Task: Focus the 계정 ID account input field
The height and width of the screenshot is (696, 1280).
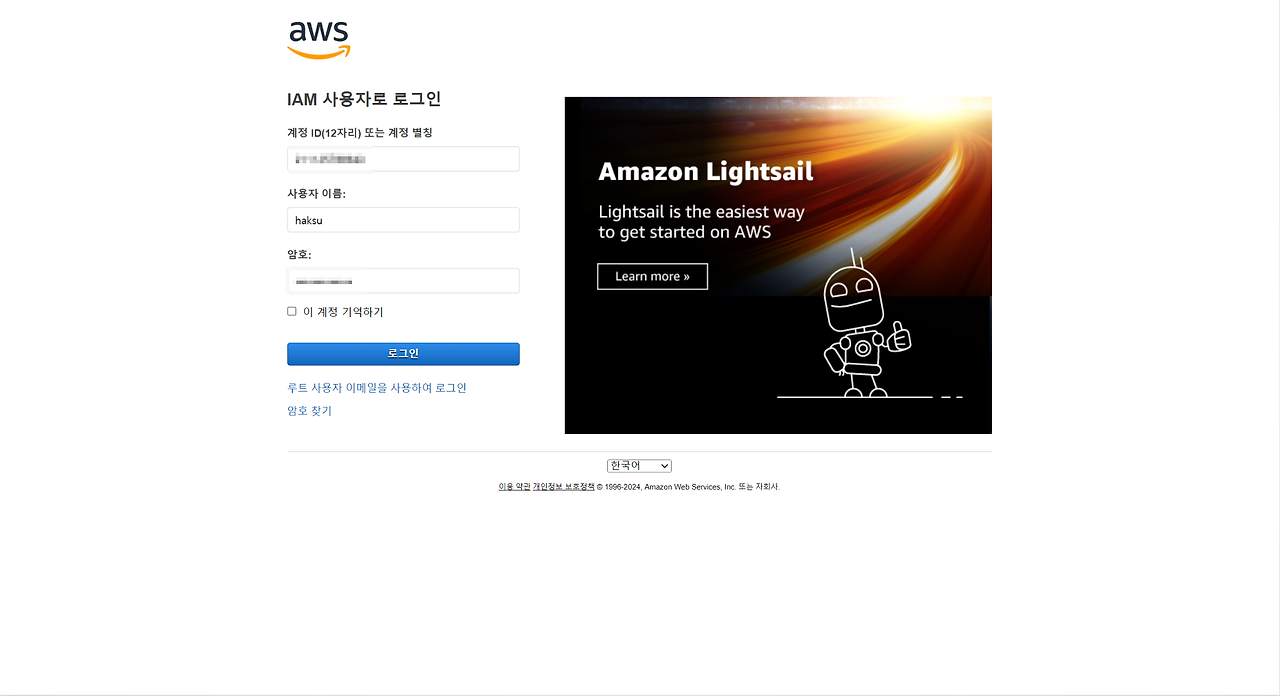Action: [403, 159]
